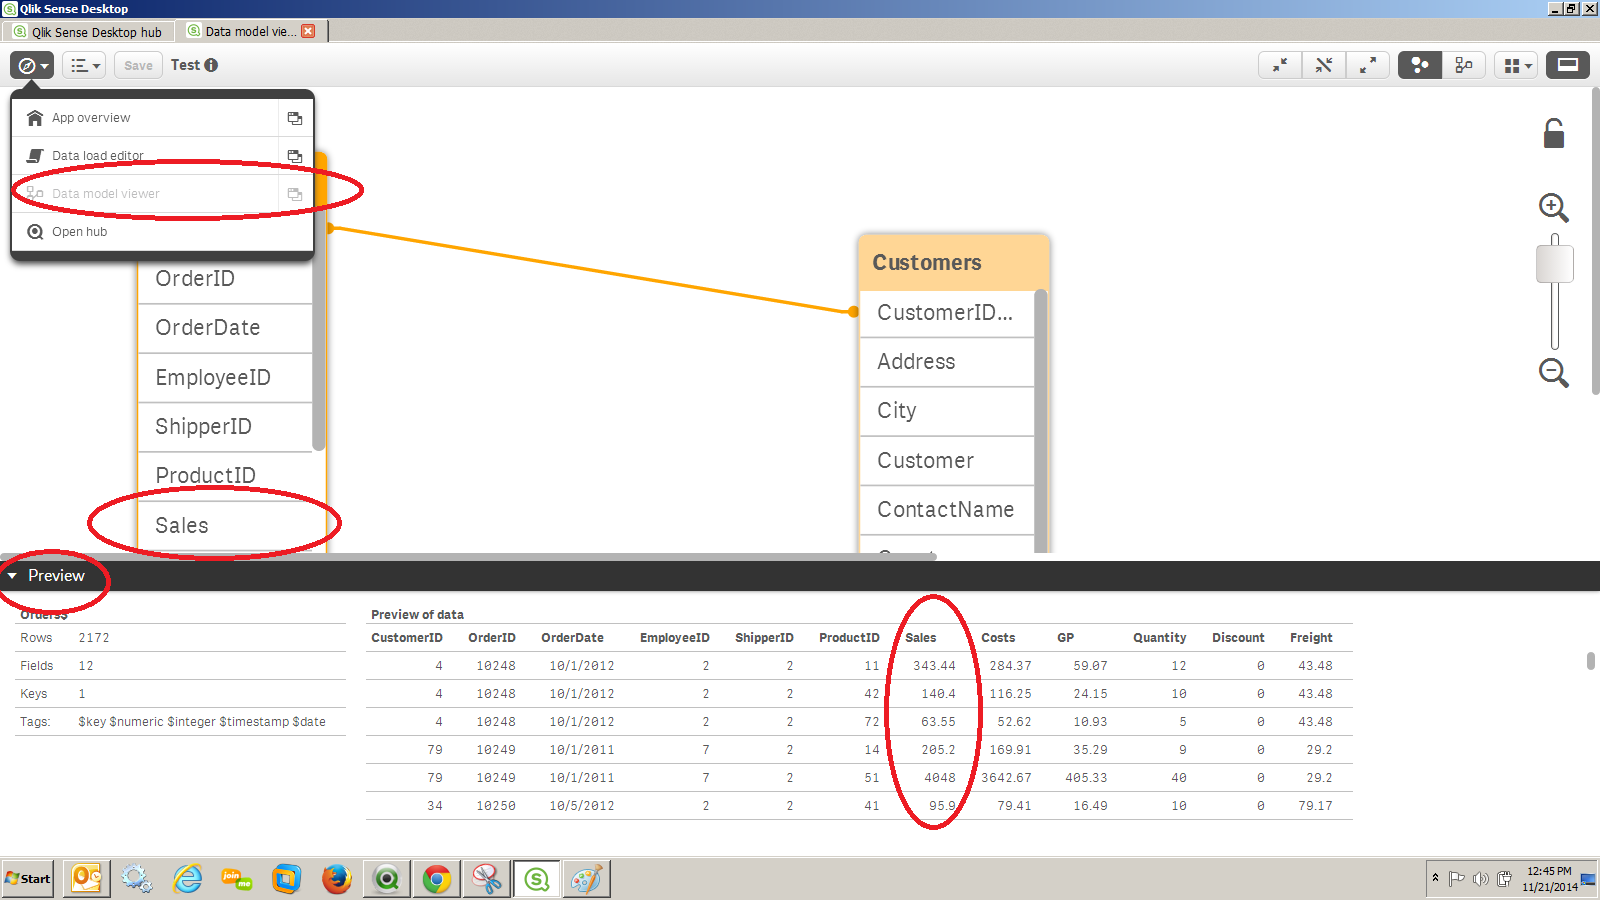1600x900 pixels.
Task: Show linked fields icon
Action: pos(1324,65)
